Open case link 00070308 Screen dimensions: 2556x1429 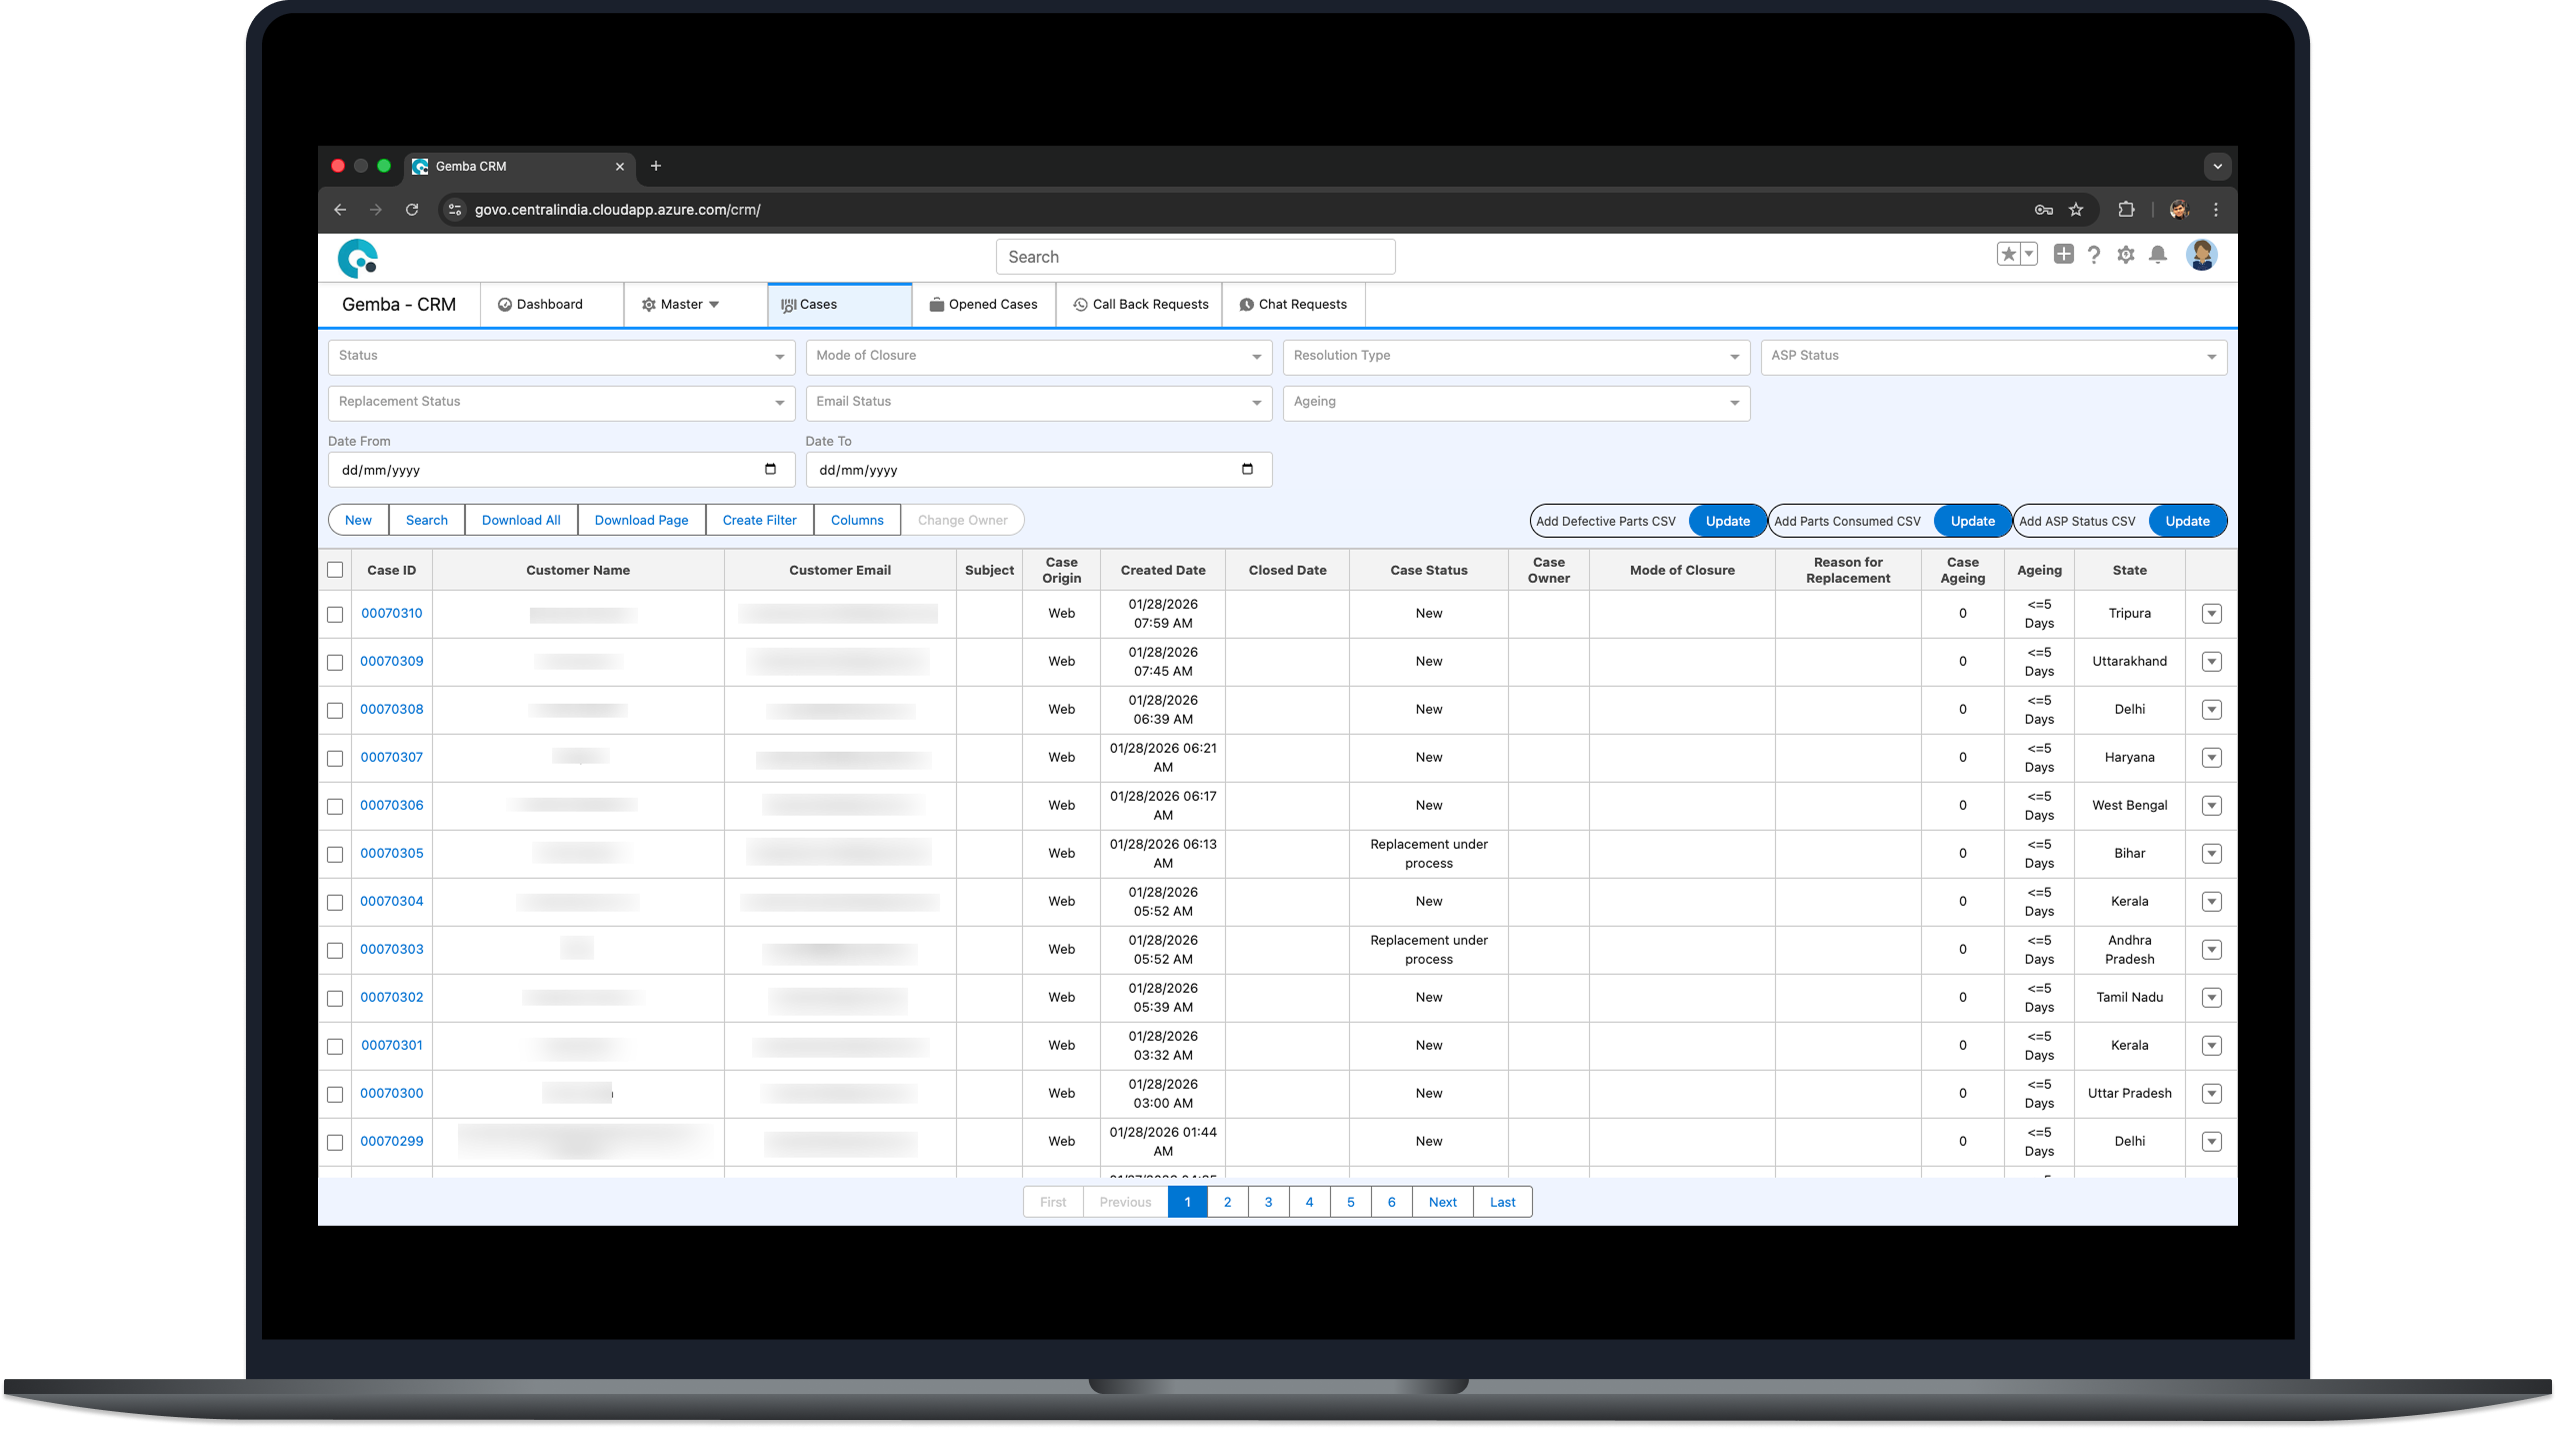(391, 709)
